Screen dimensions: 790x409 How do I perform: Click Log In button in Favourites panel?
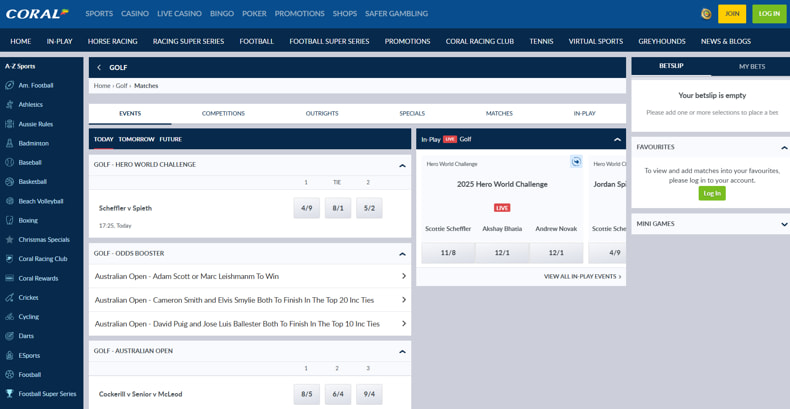(712, 193)
